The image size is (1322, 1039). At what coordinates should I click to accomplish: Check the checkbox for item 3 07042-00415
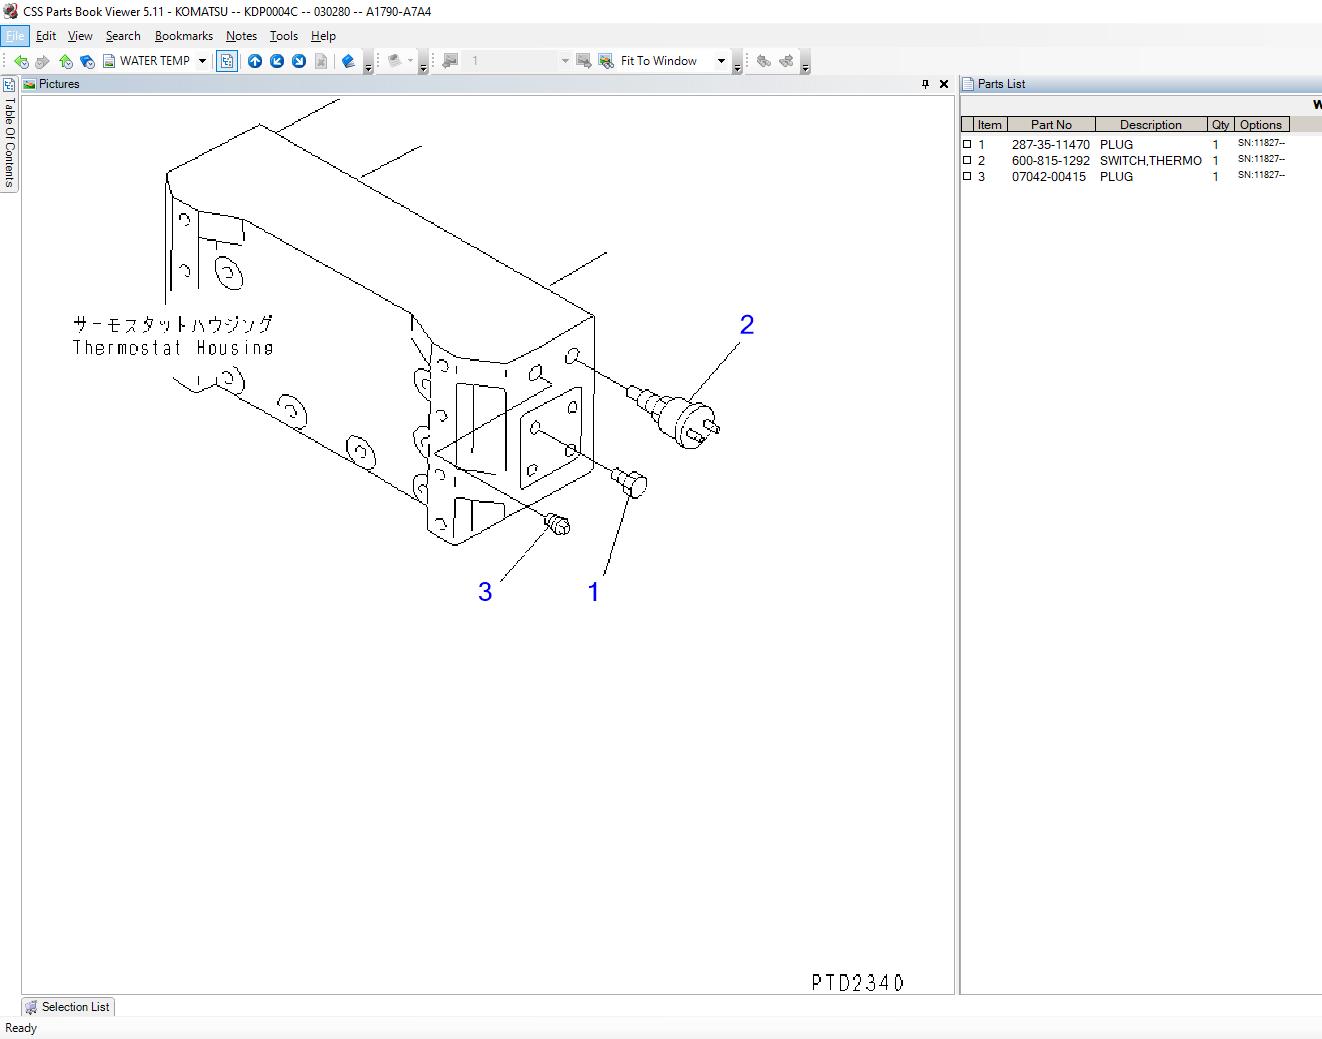[967, 176]
